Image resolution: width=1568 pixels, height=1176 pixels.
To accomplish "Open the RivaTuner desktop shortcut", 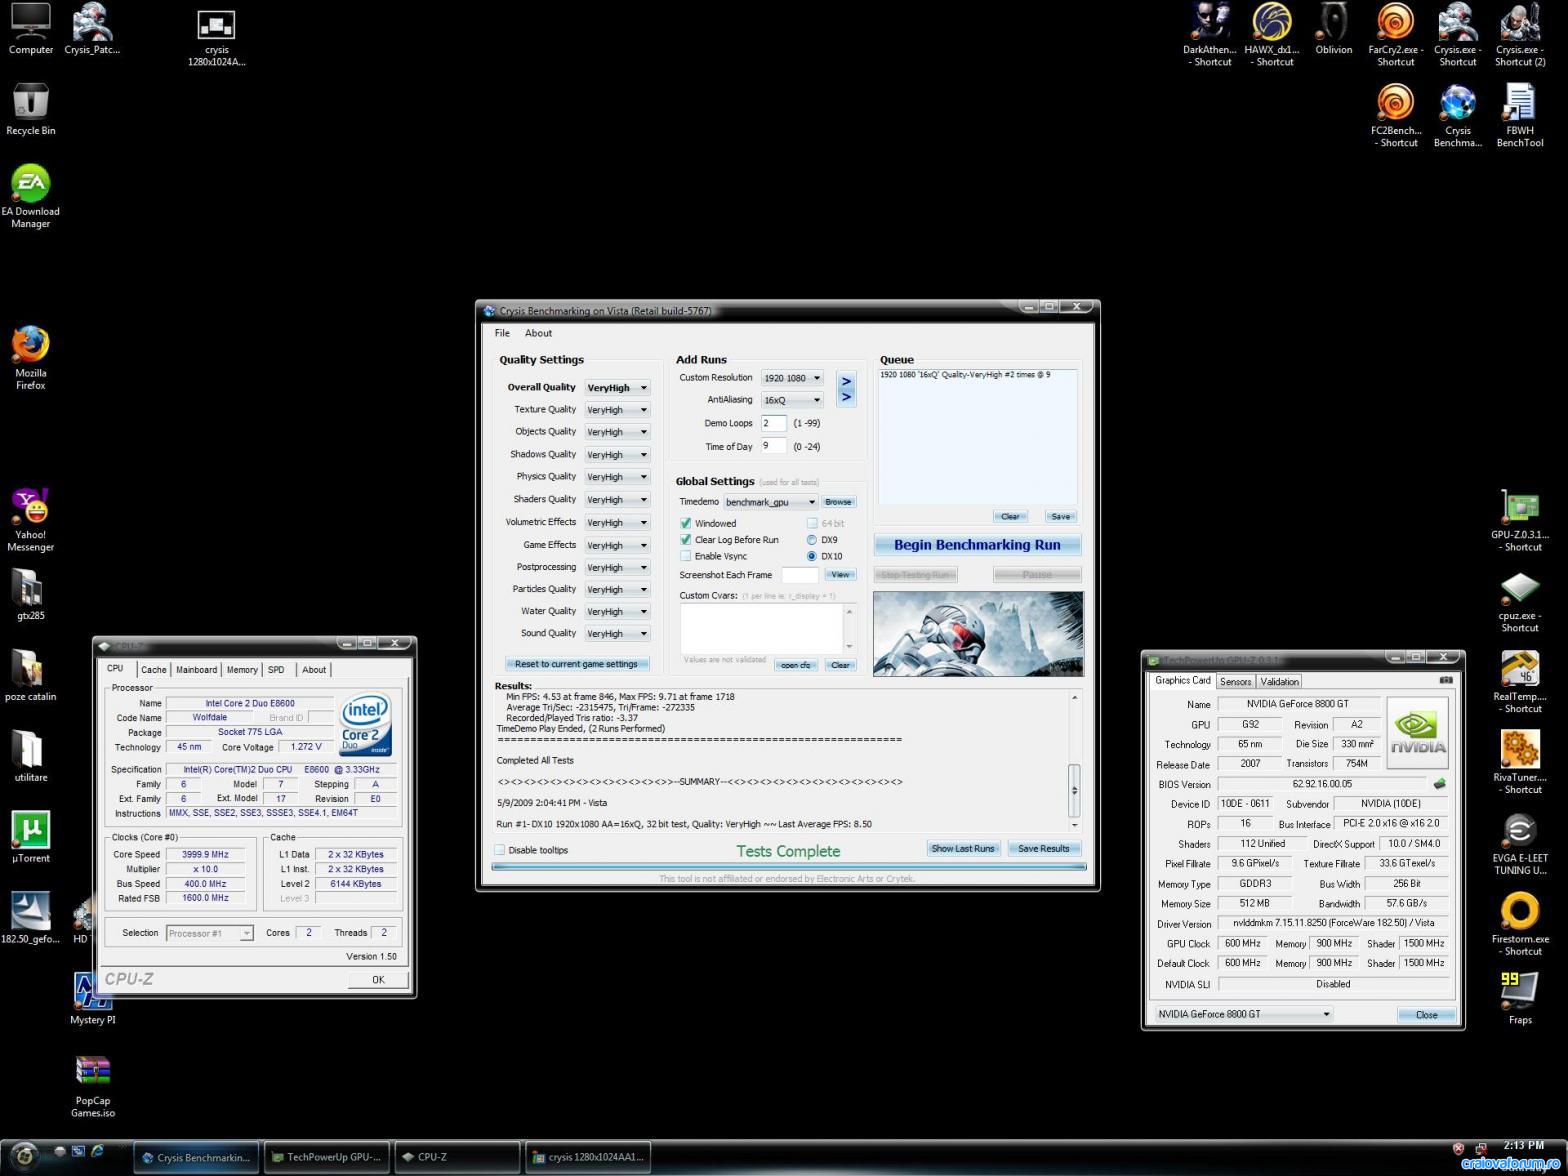I will click(x=1519, y=763).
